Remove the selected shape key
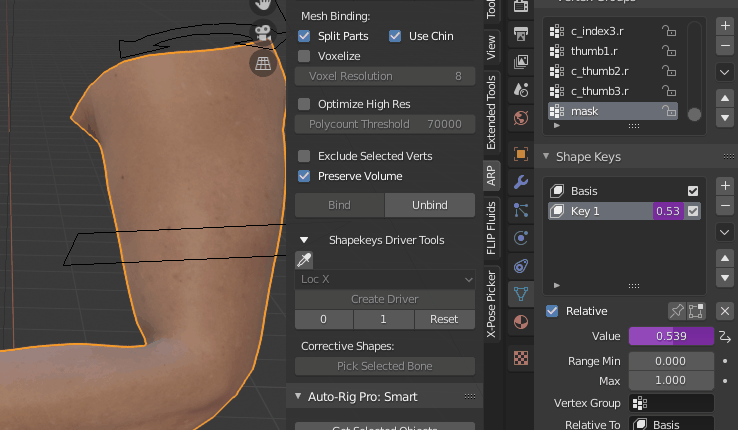 pos(725,206)
